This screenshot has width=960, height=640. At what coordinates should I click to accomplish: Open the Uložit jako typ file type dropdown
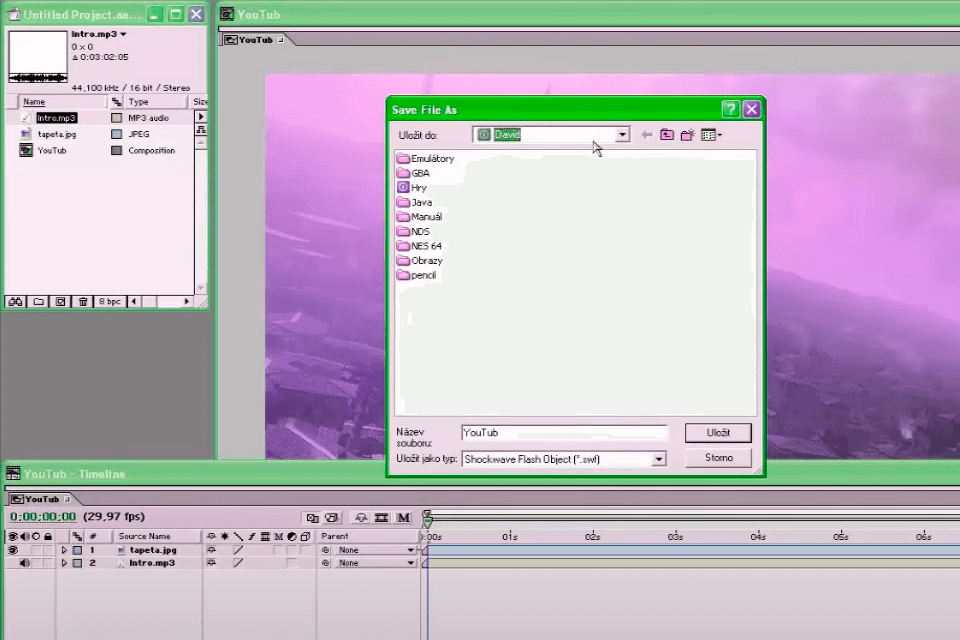[x=658, y=458]
